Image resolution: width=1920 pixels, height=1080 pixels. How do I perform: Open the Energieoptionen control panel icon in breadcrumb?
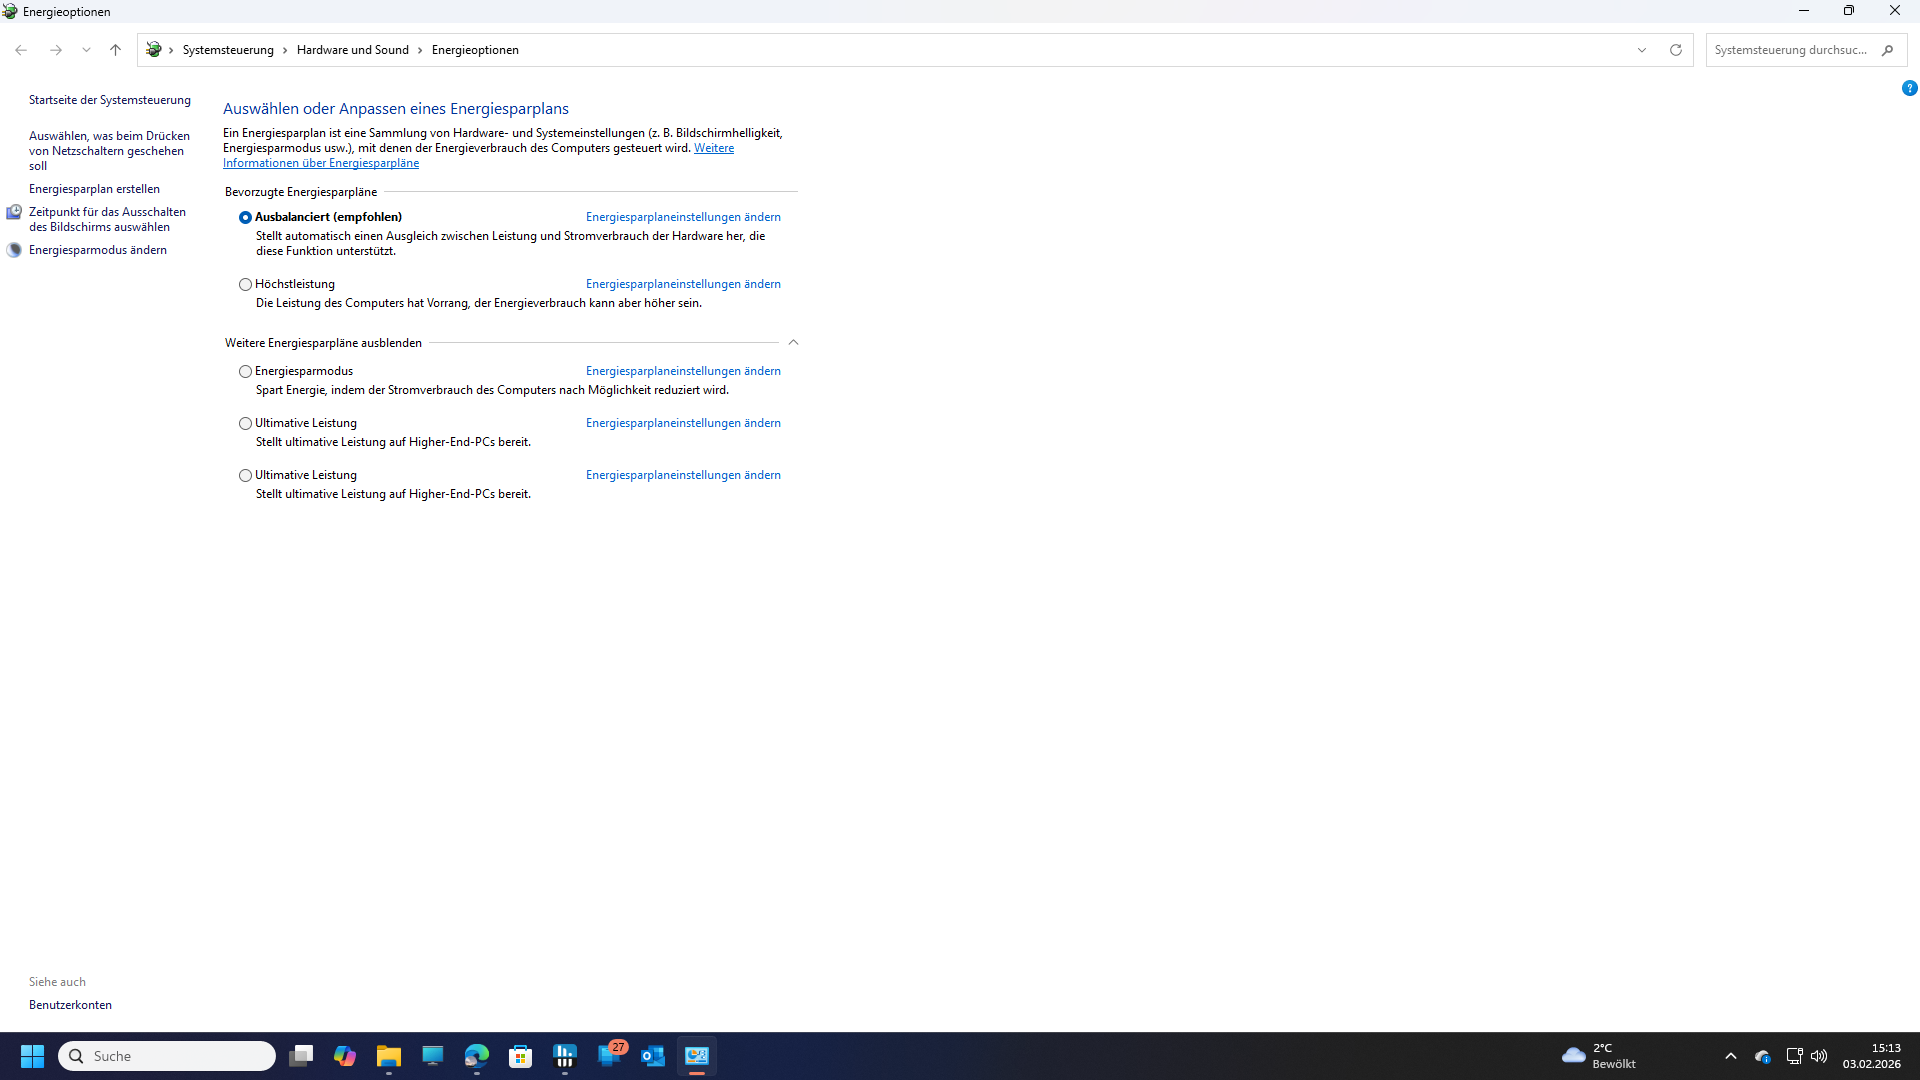154,49
